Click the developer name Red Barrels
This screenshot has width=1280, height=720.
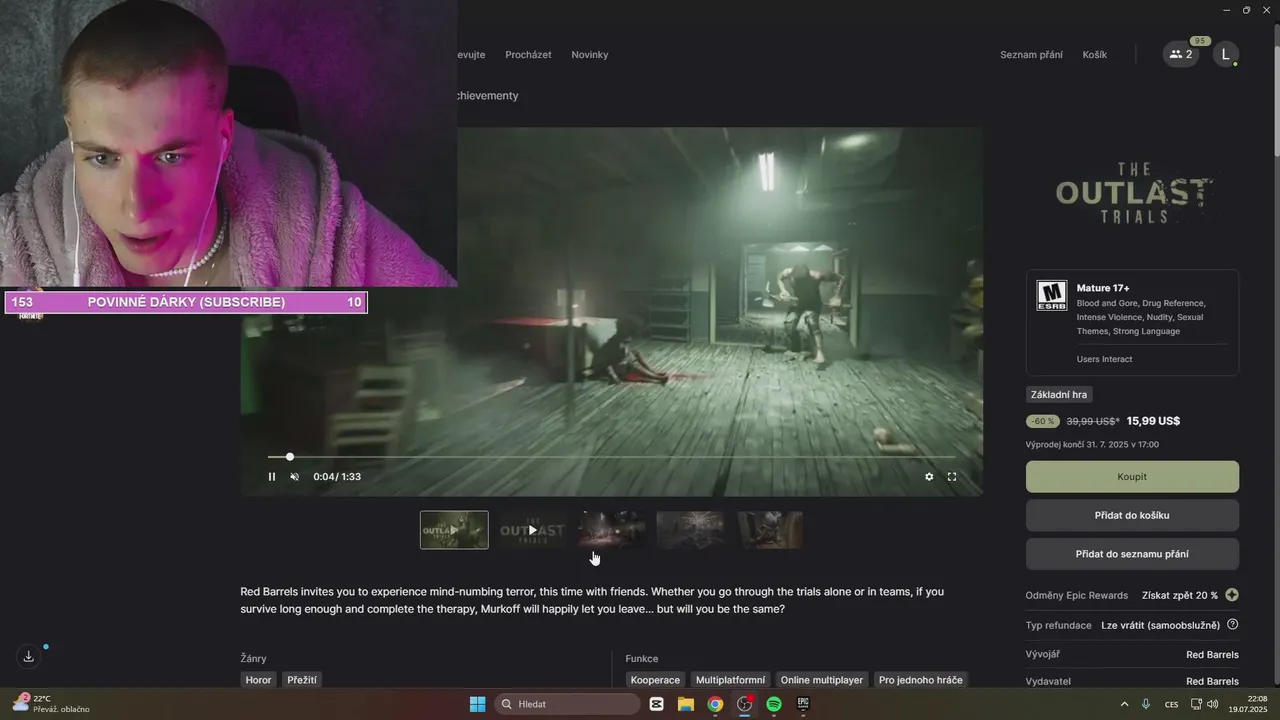pos(1212,655)
